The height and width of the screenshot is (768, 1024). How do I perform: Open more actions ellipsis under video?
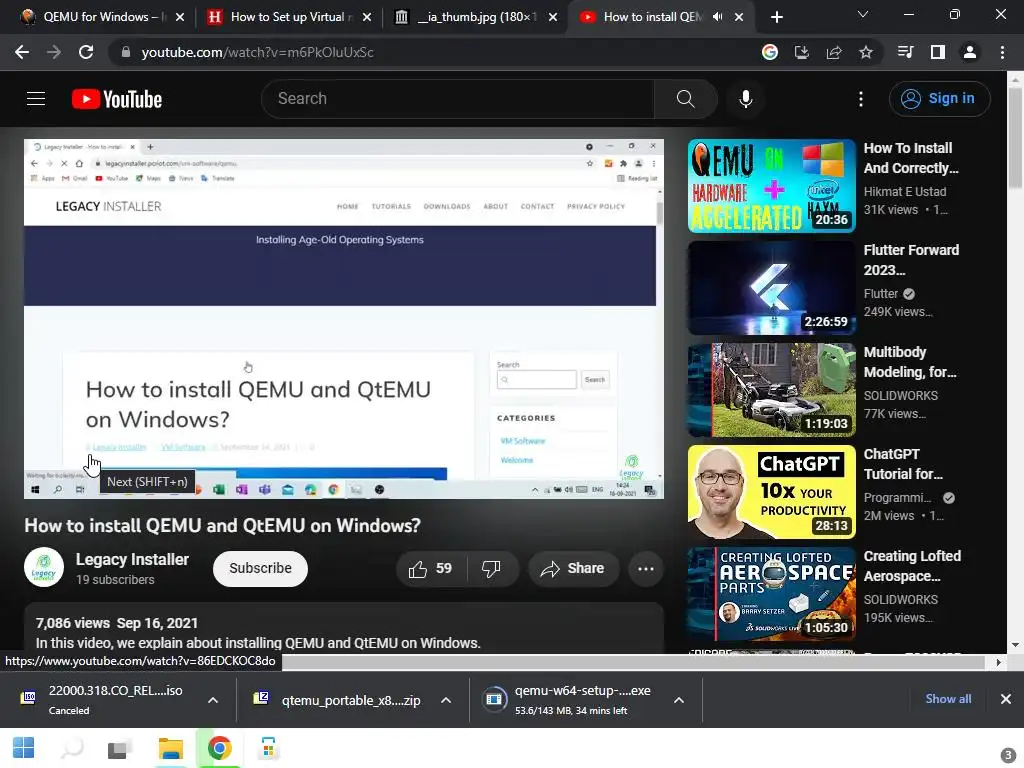point(646,569)
